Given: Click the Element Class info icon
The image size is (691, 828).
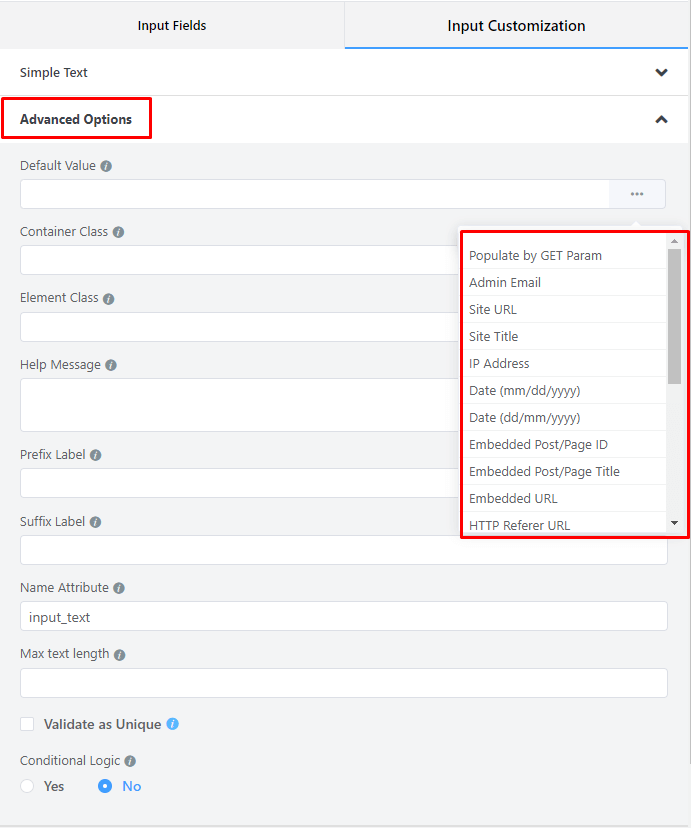Looking at the screenshot, I should 110,298.
